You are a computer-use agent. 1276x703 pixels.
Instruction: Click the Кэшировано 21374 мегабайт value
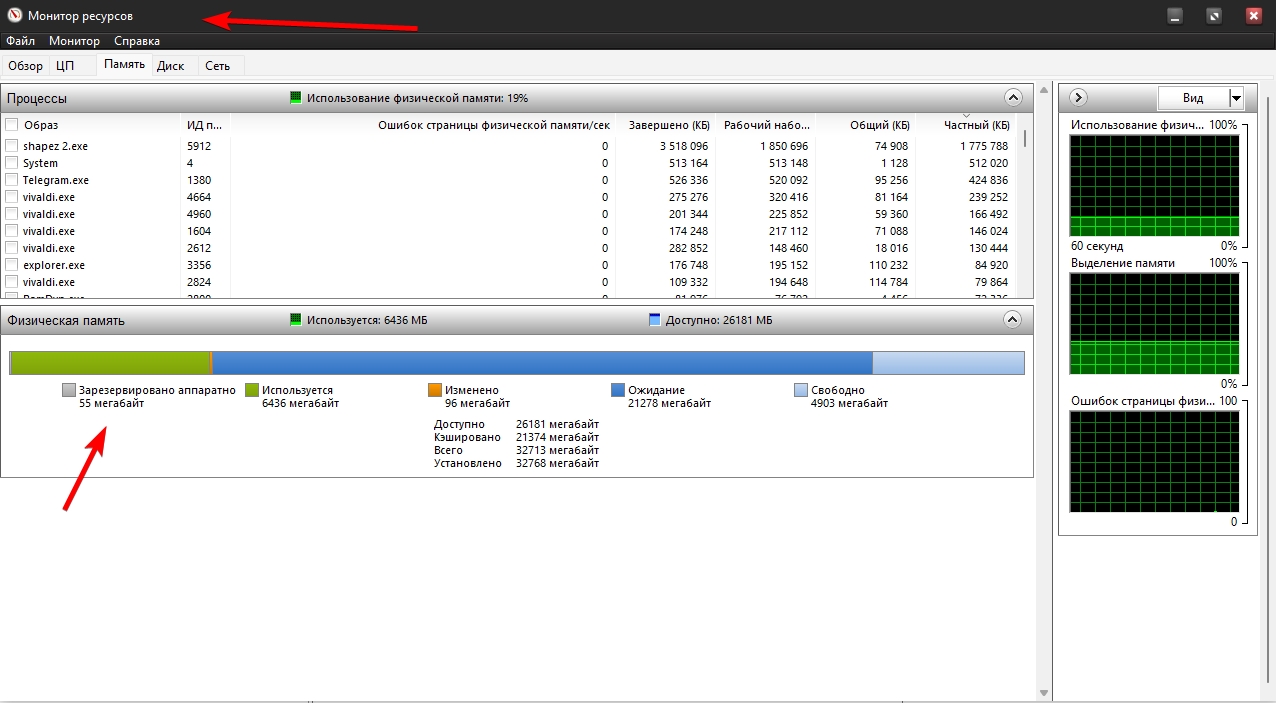pyautogui.click(x=557, y=437)
